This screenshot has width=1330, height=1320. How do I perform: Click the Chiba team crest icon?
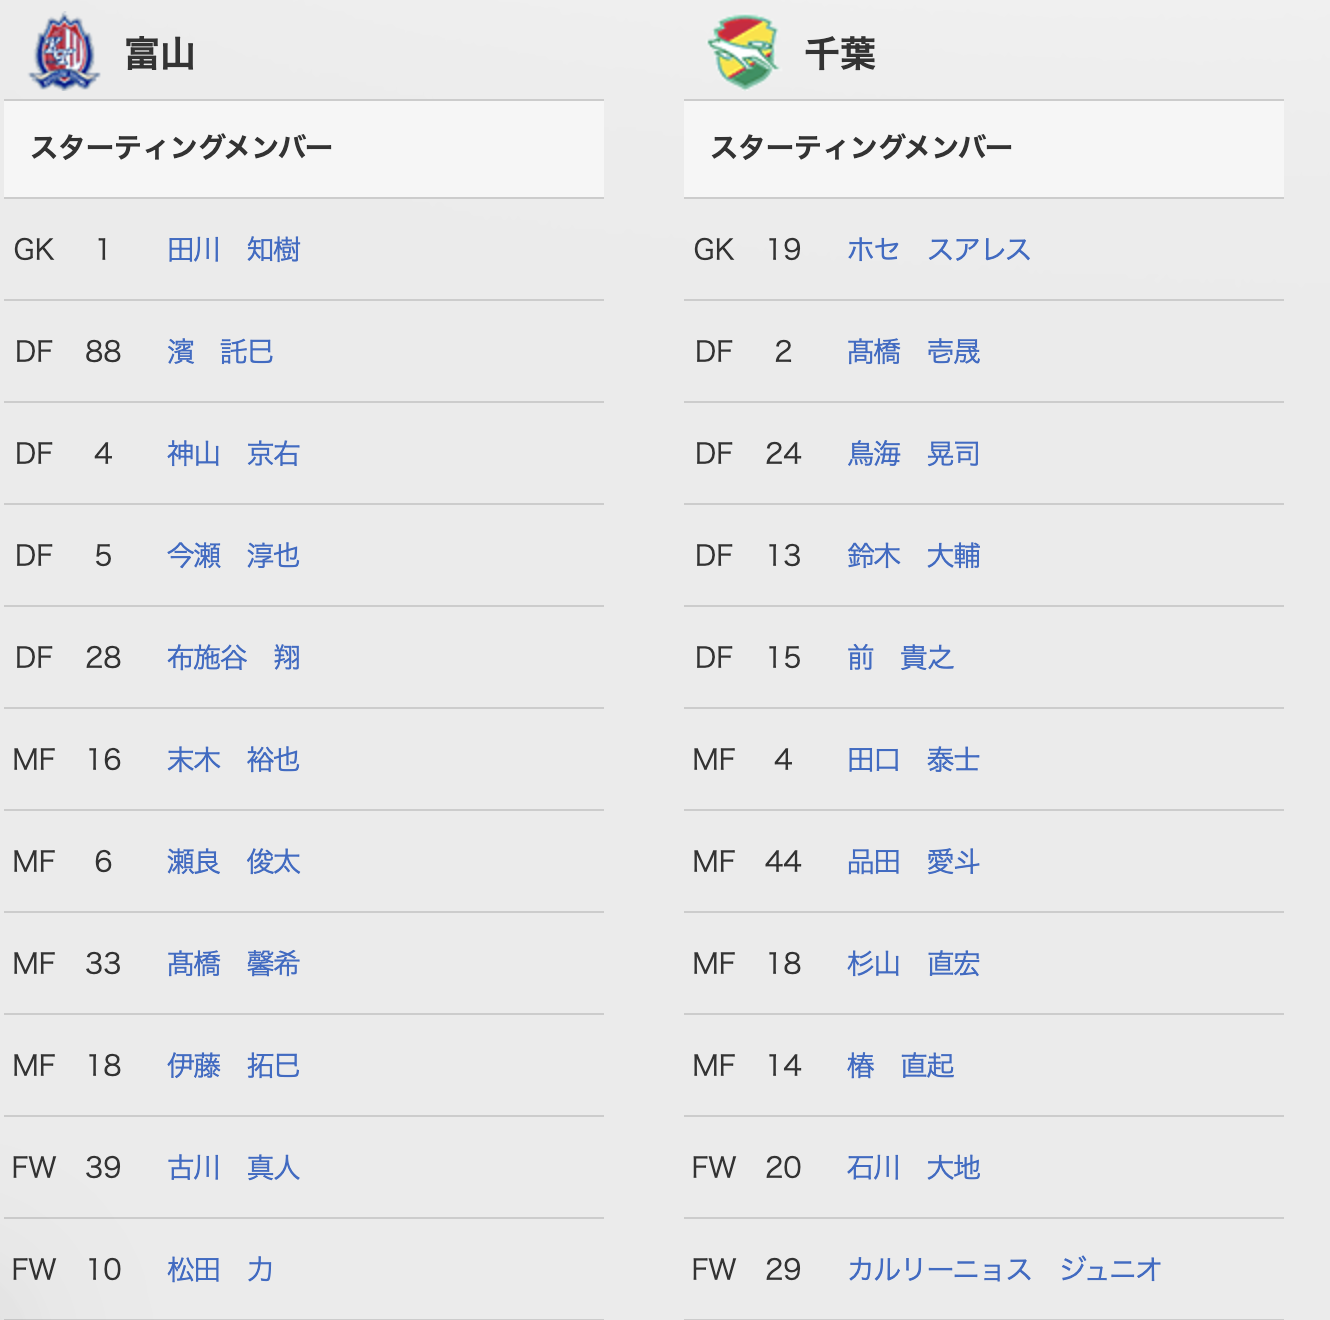[744, 52]
